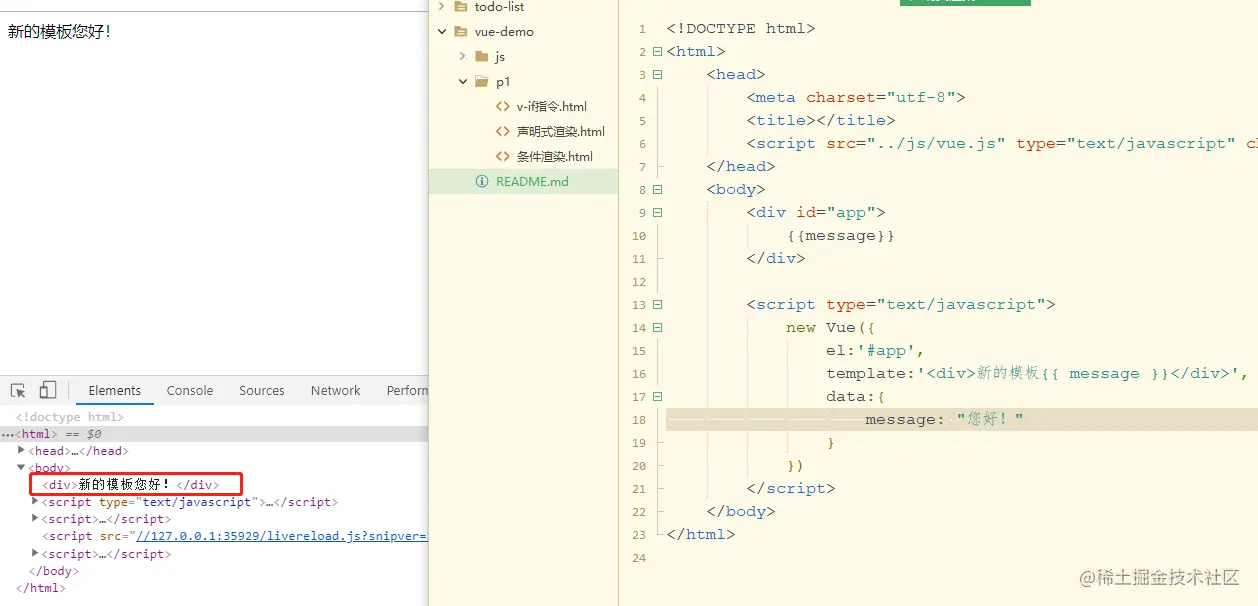Expand the head node triangle in Elements

coord(21,451)
